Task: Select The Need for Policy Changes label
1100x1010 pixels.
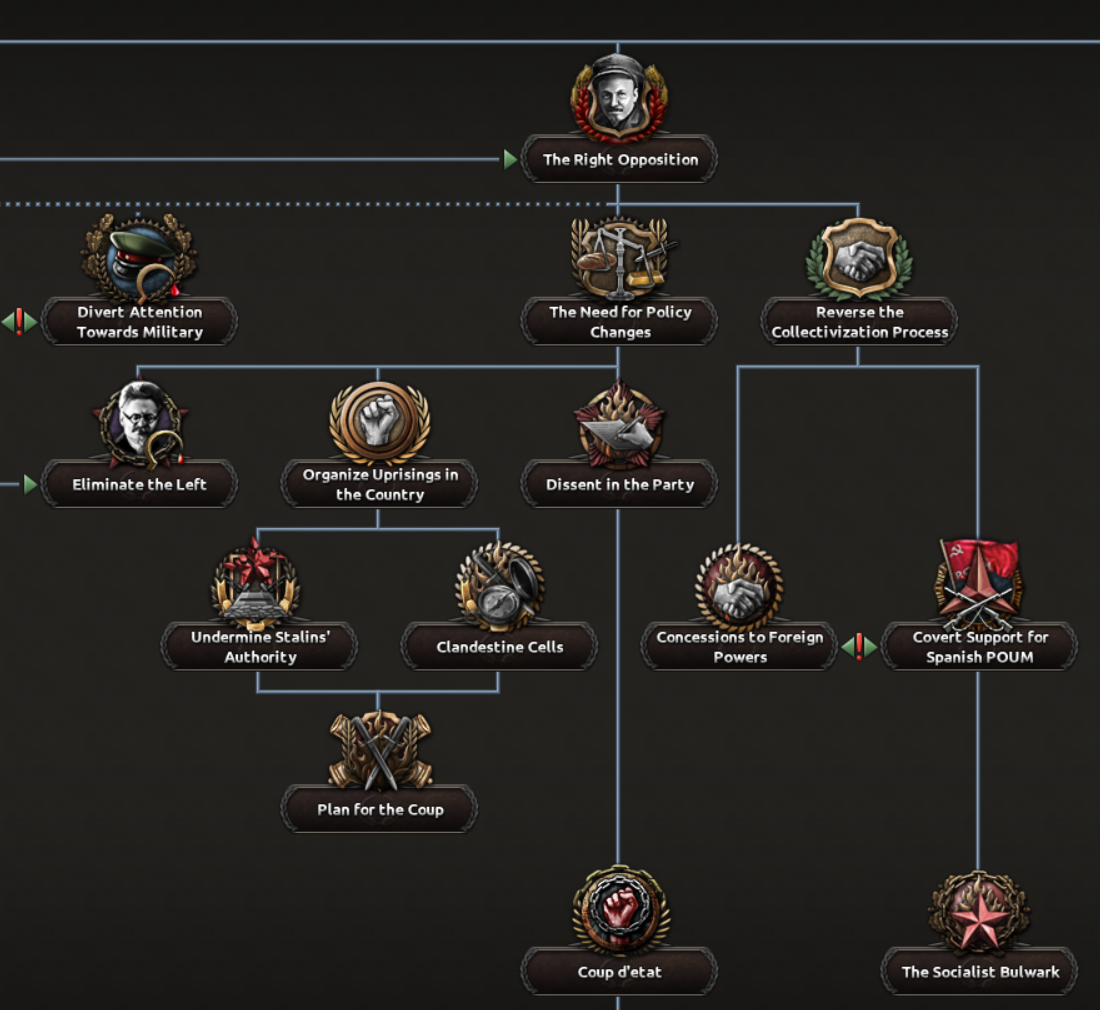Action: click(620, 321)
